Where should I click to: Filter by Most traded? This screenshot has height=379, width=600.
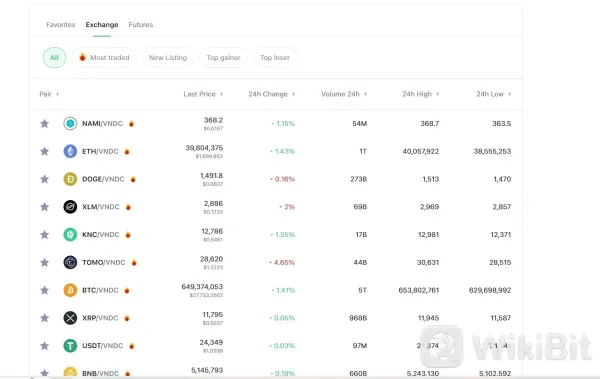click(x=104, y=57)
